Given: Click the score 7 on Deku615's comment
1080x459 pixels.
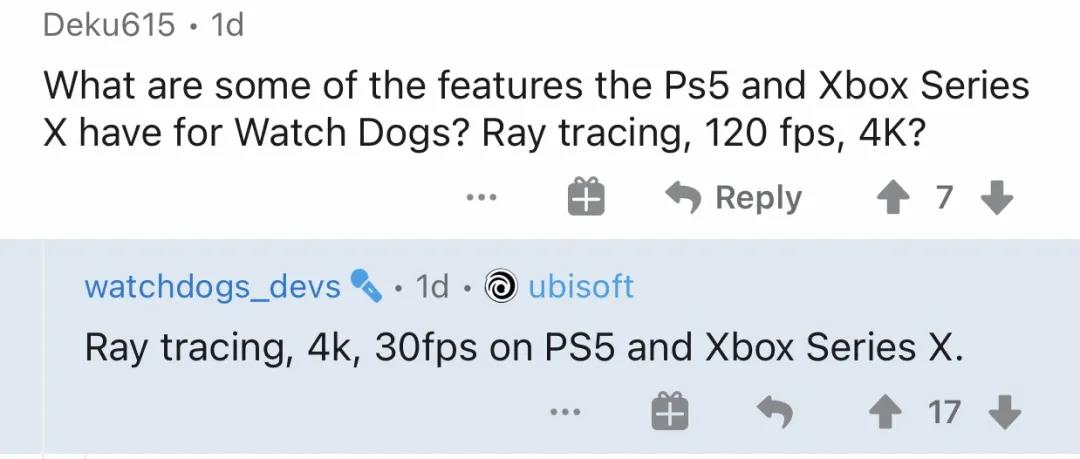Looking at the screenshot, I should [943, 197].
